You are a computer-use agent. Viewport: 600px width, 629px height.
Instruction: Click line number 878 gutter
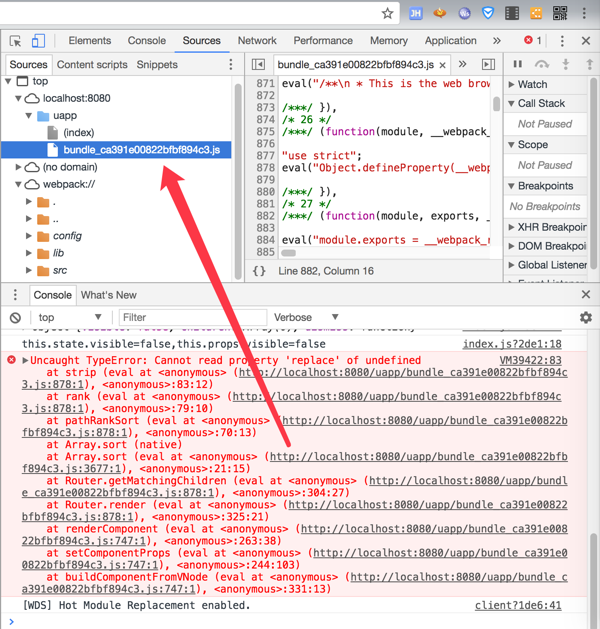coord(266,168)
